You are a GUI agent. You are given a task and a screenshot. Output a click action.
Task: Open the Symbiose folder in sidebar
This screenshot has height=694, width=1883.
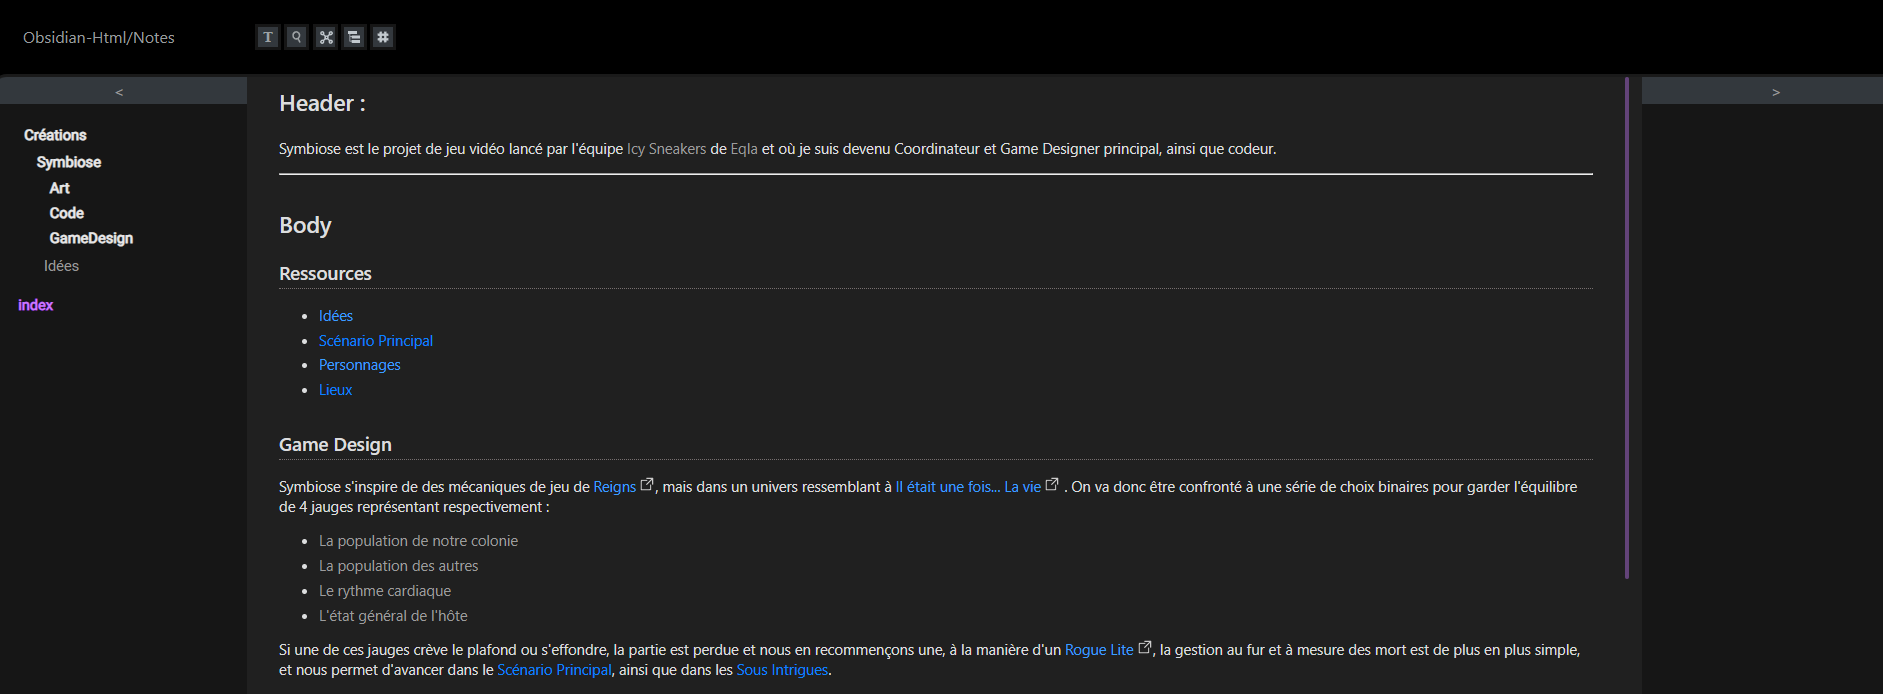[69, 162]
